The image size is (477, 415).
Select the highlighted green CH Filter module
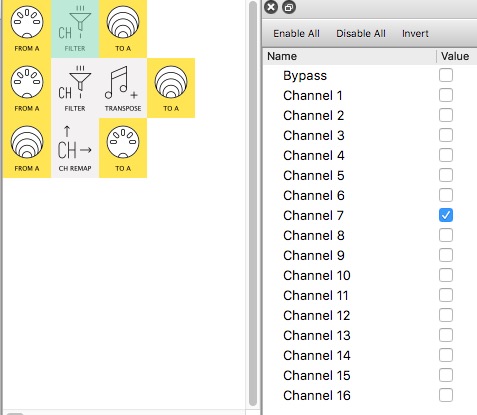(x=75, y=28)
